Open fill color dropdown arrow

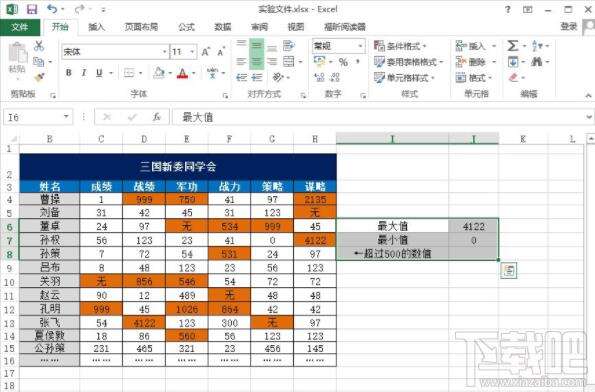(x=170, y=73)
